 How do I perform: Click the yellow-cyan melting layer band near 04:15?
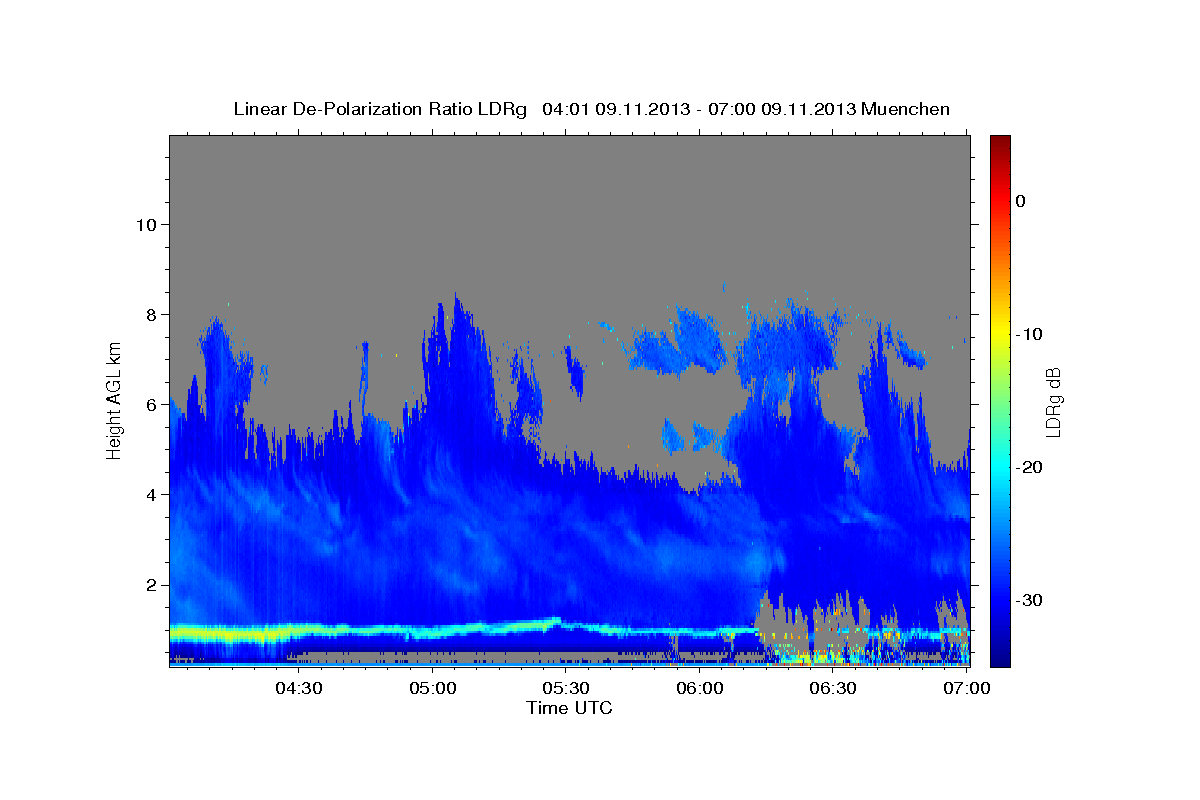[233, 633]
